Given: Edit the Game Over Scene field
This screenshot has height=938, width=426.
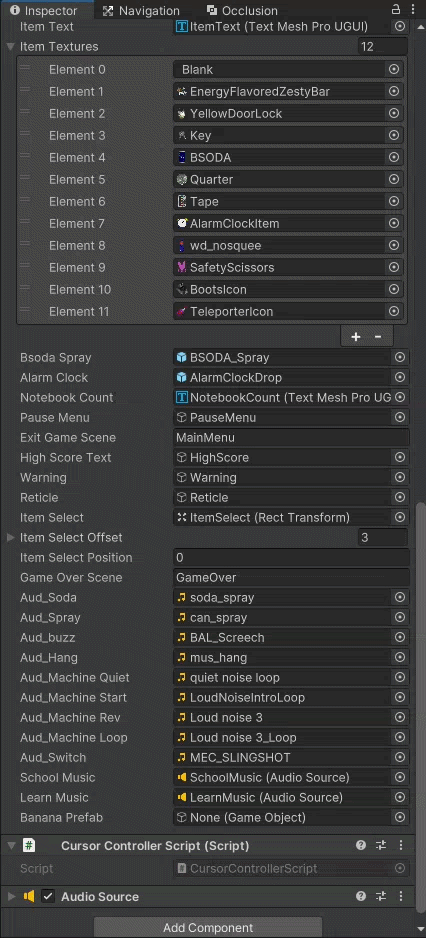Looking at the screenshot, I should tap(291, 577).
